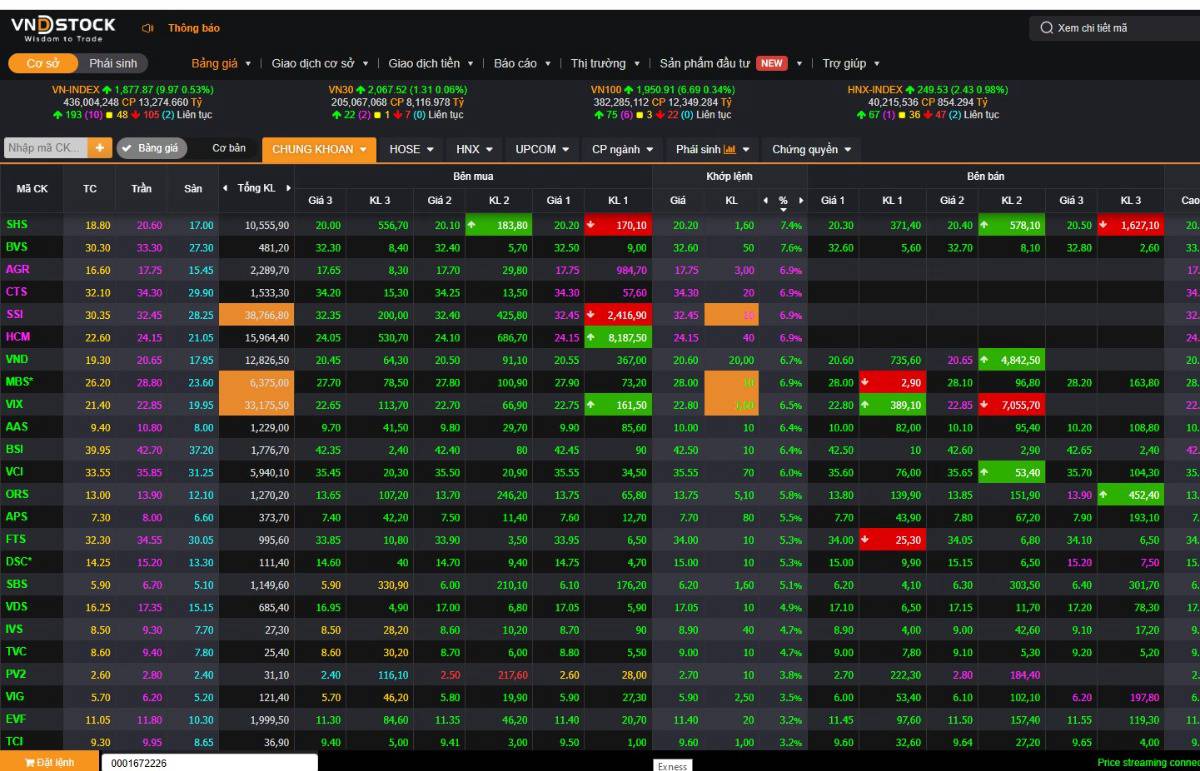The height and width of the screenshot is (771, 1200).
Task: Expand the Chứng quyền dropdown
Action: coord(811,149)
